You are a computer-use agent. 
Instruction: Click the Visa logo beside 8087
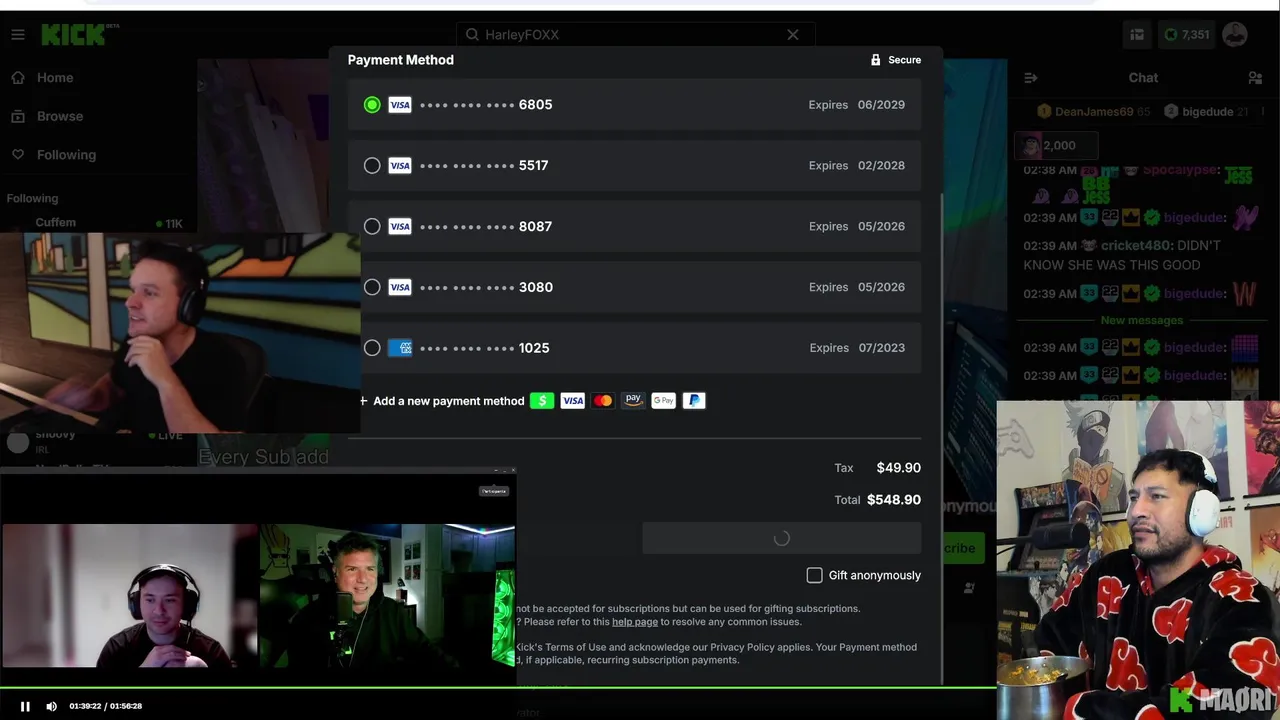(x=400, y=227)
